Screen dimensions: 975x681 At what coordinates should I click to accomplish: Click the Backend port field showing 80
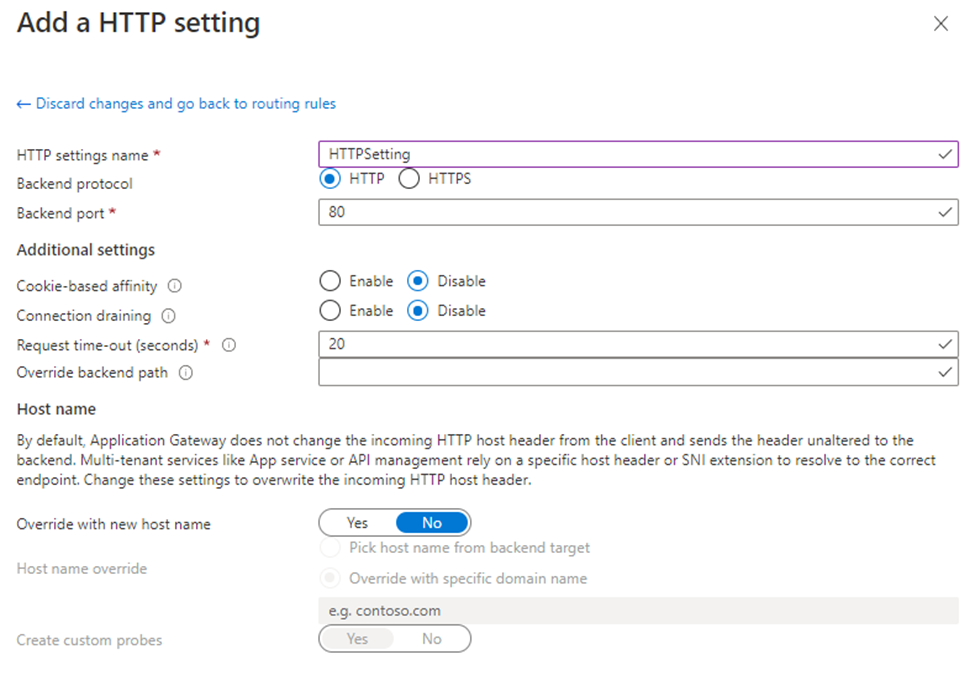point(638,212)
